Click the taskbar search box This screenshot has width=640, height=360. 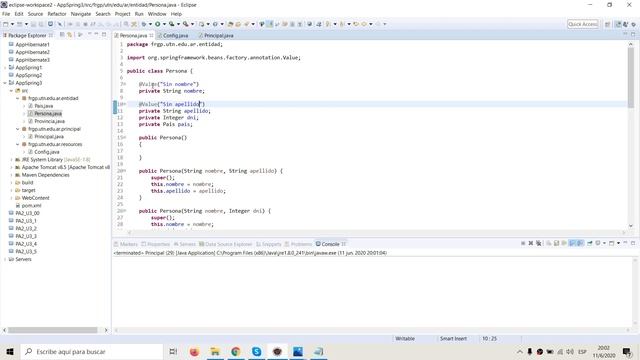pyautogui.click(x=91, y=351)
